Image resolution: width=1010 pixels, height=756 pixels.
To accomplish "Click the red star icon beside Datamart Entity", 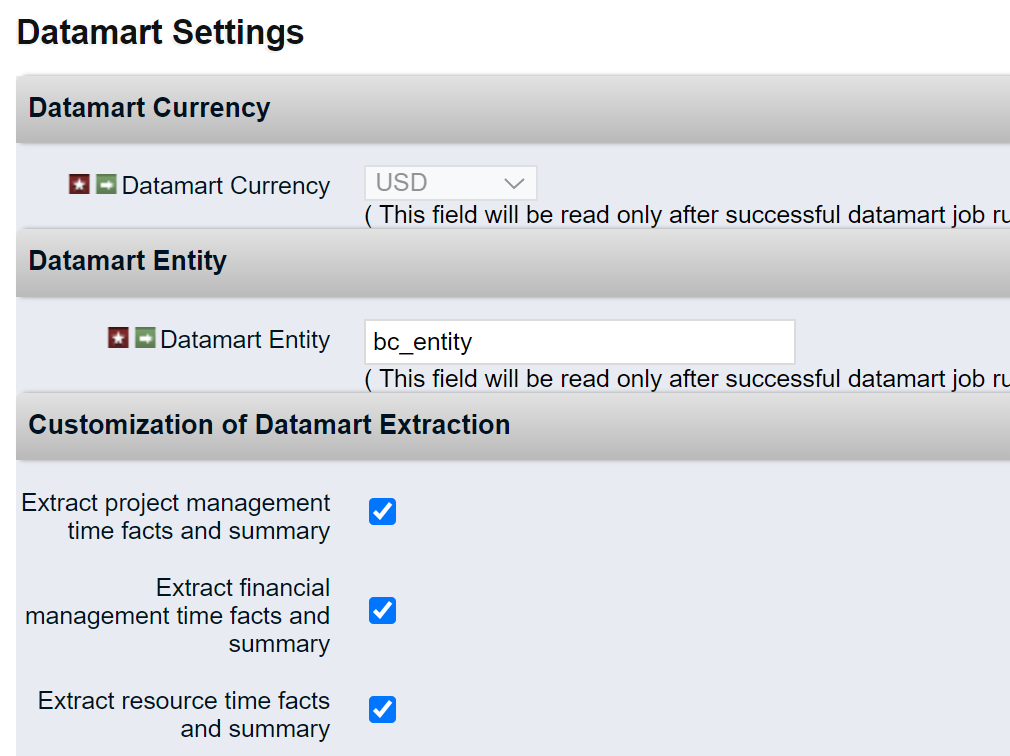I will [118, 339].
